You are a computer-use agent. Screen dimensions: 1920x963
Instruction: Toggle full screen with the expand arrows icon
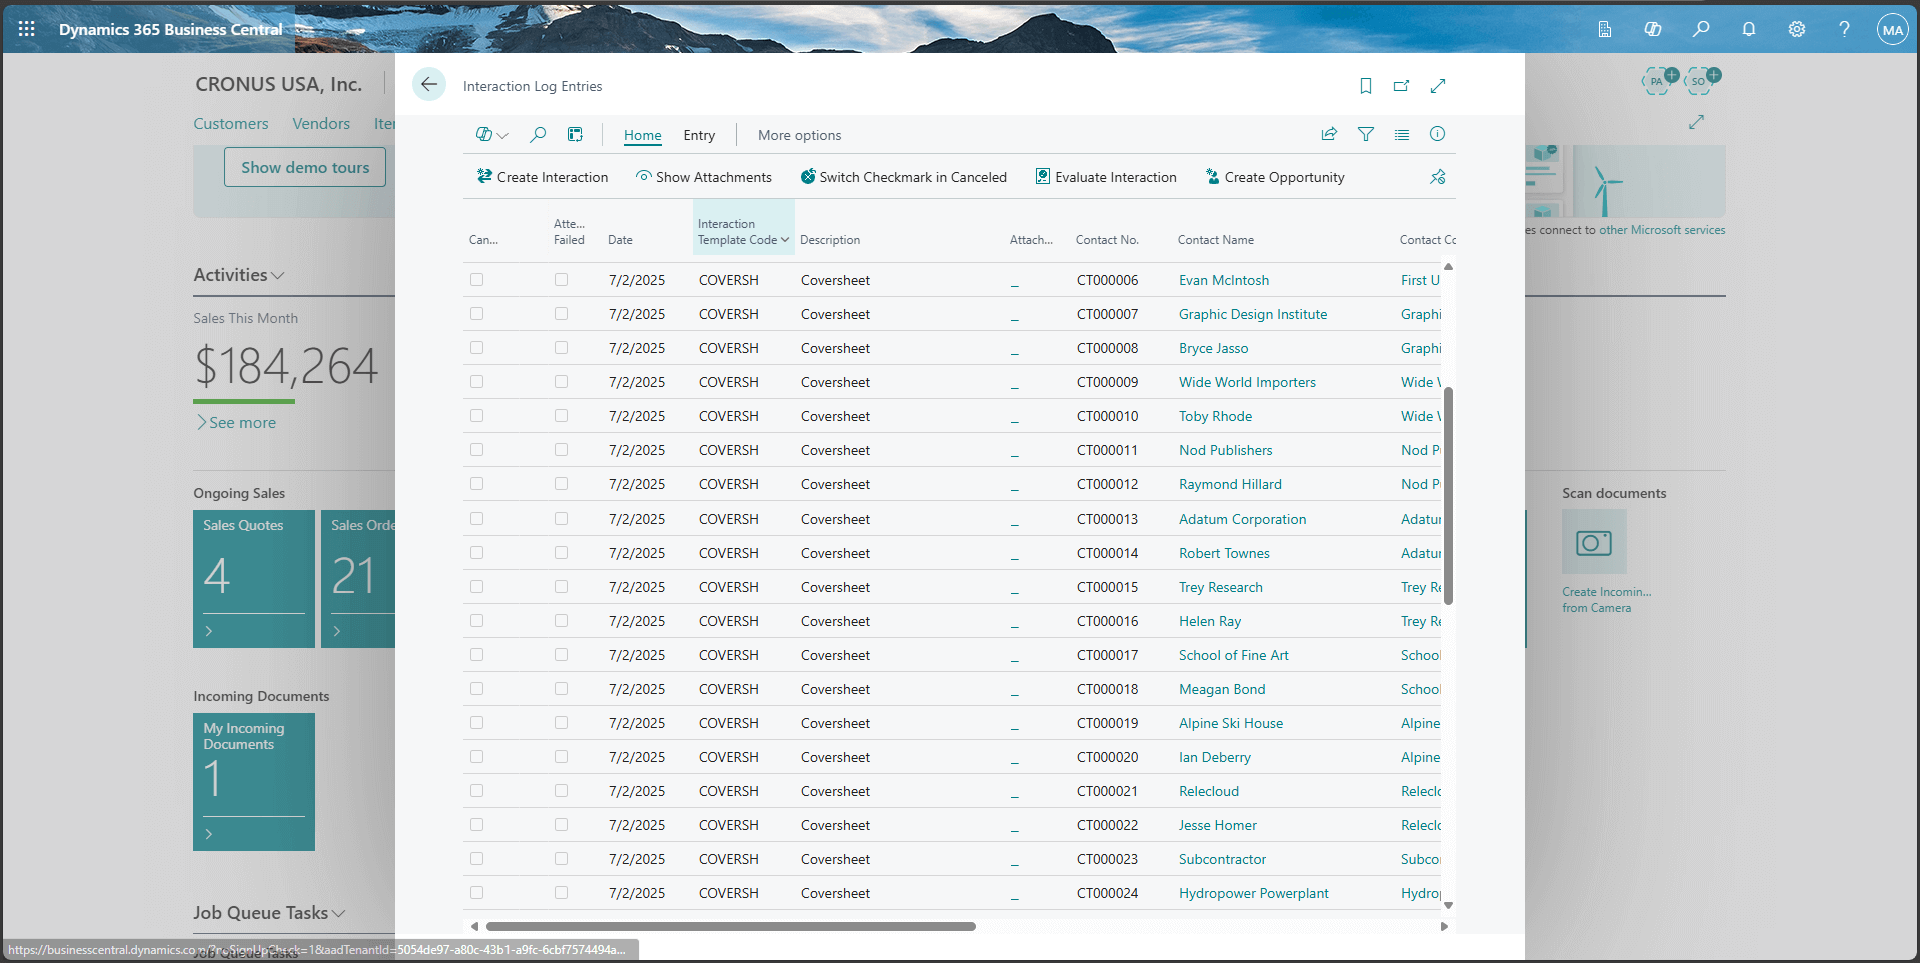1437,86
